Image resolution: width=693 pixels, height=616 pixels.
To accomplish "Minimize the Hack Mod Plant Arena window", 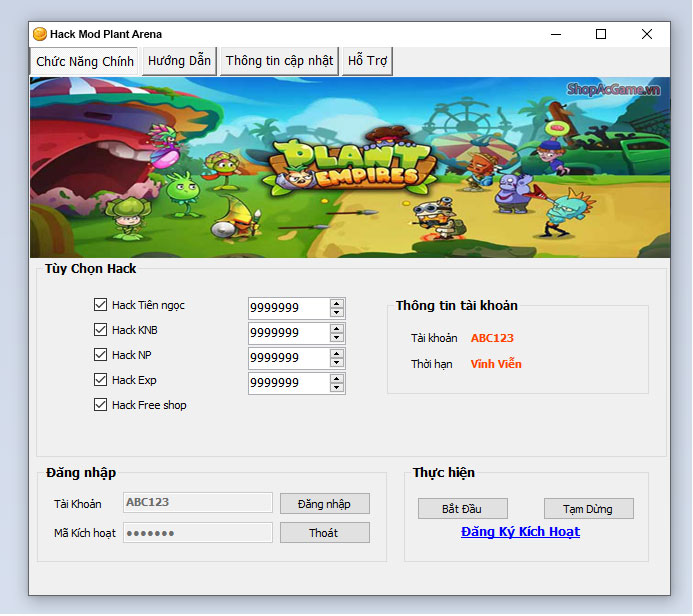I will pyautogui.click(x=556, y=34).
